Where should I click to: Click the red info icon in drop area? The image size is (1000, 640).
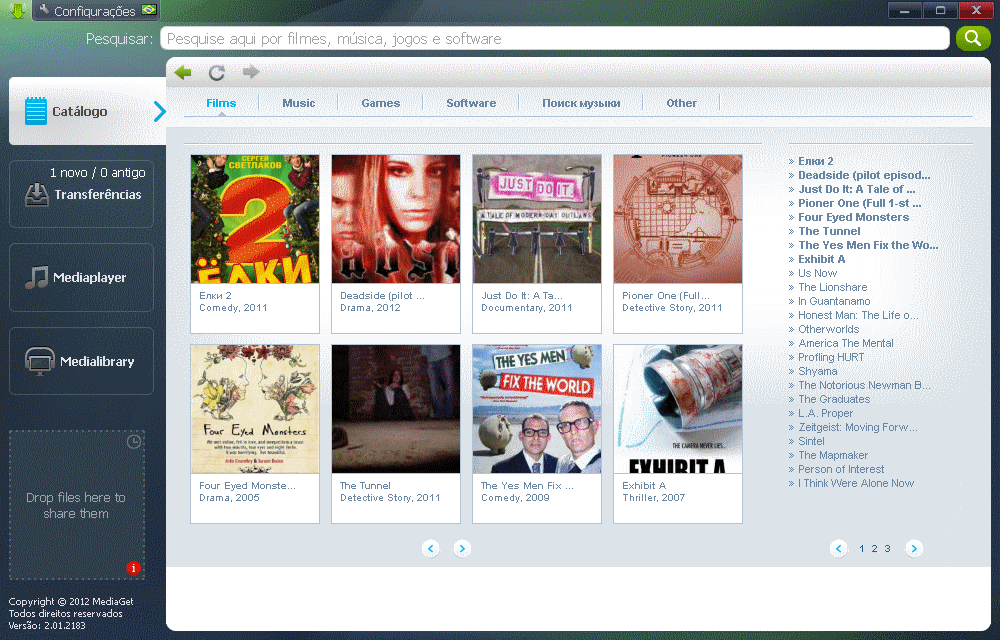click(x=133, y=569)
